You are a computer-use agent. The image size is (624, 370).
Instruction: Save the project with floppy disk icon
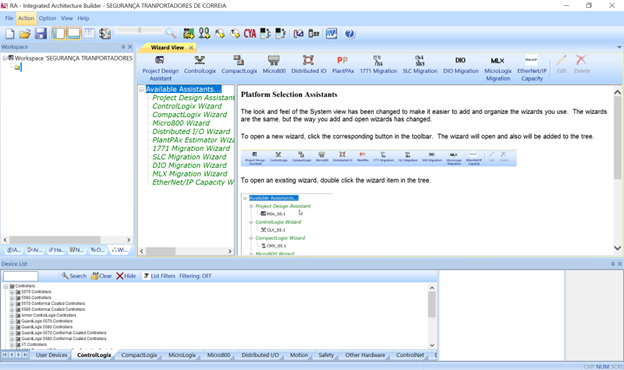click(x=41, y=33)
